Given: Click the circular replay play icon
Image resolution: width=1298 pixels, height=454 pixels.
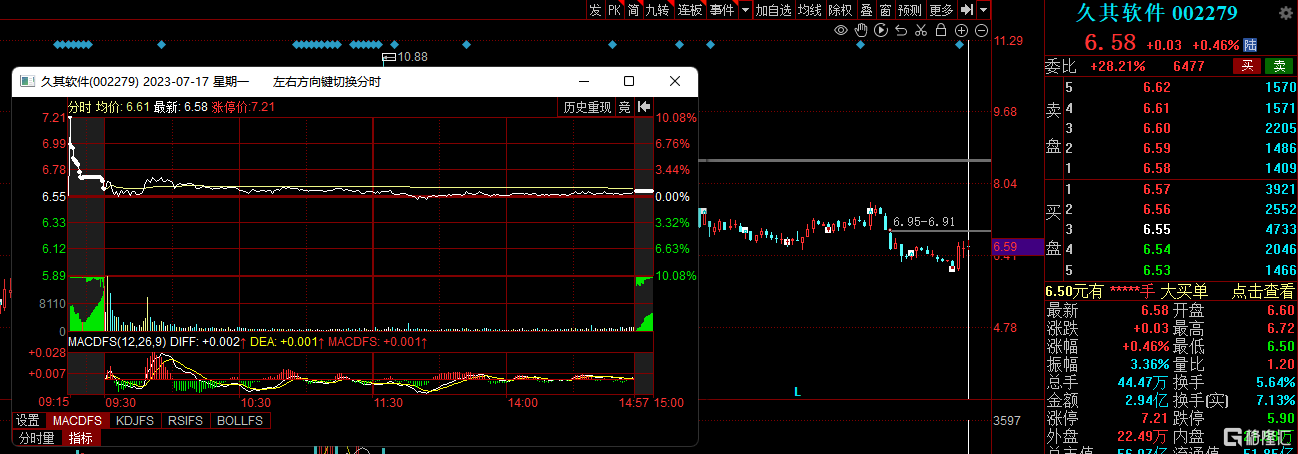Looking at the screenshot, I should tap(881, 31).
